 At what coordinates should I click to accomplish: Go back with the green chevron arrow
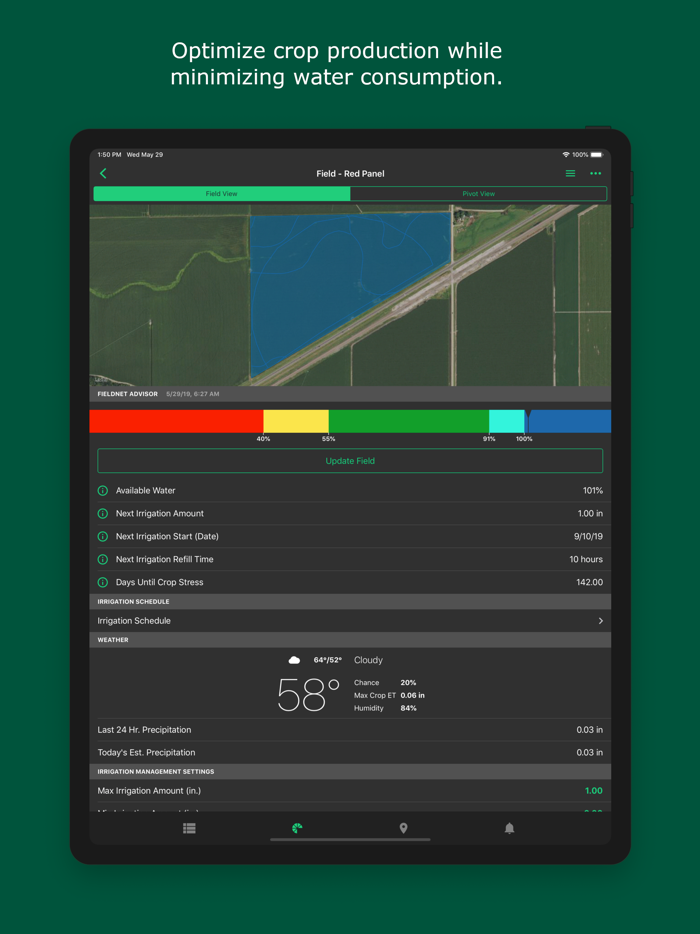coord(103,173)
